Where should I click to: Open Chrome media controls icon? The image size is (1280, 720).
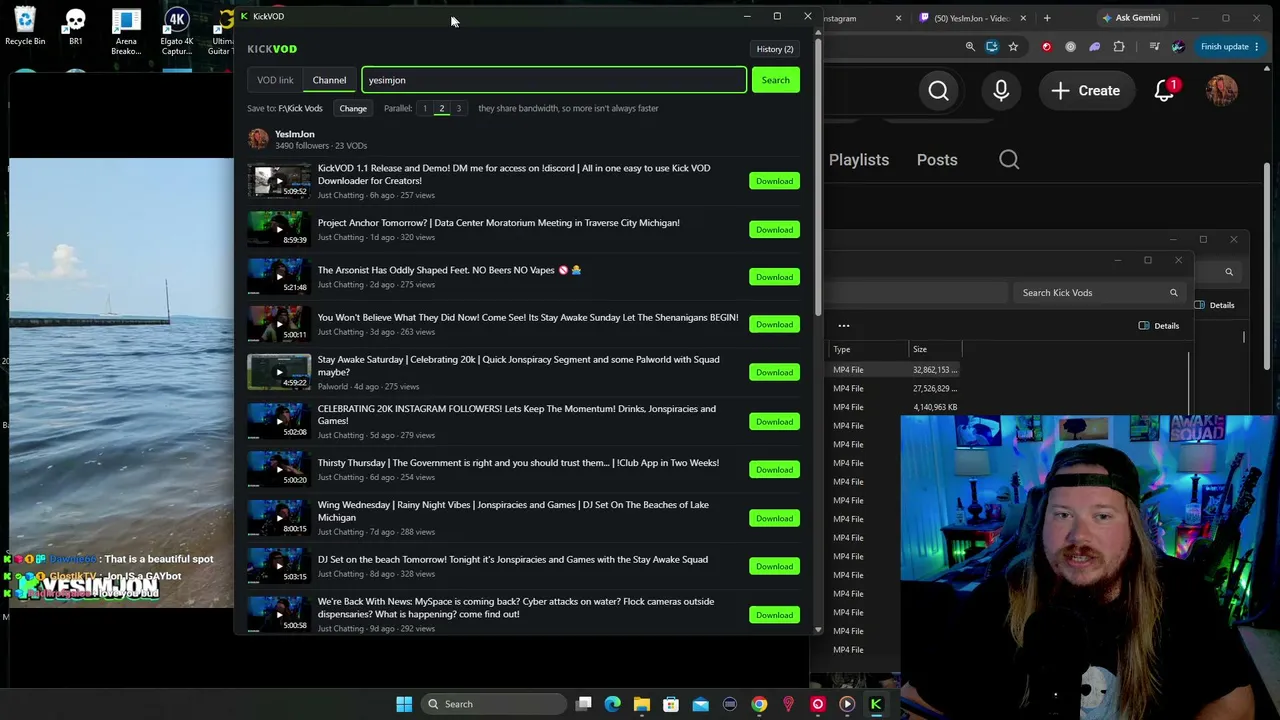click(1154, 47)
